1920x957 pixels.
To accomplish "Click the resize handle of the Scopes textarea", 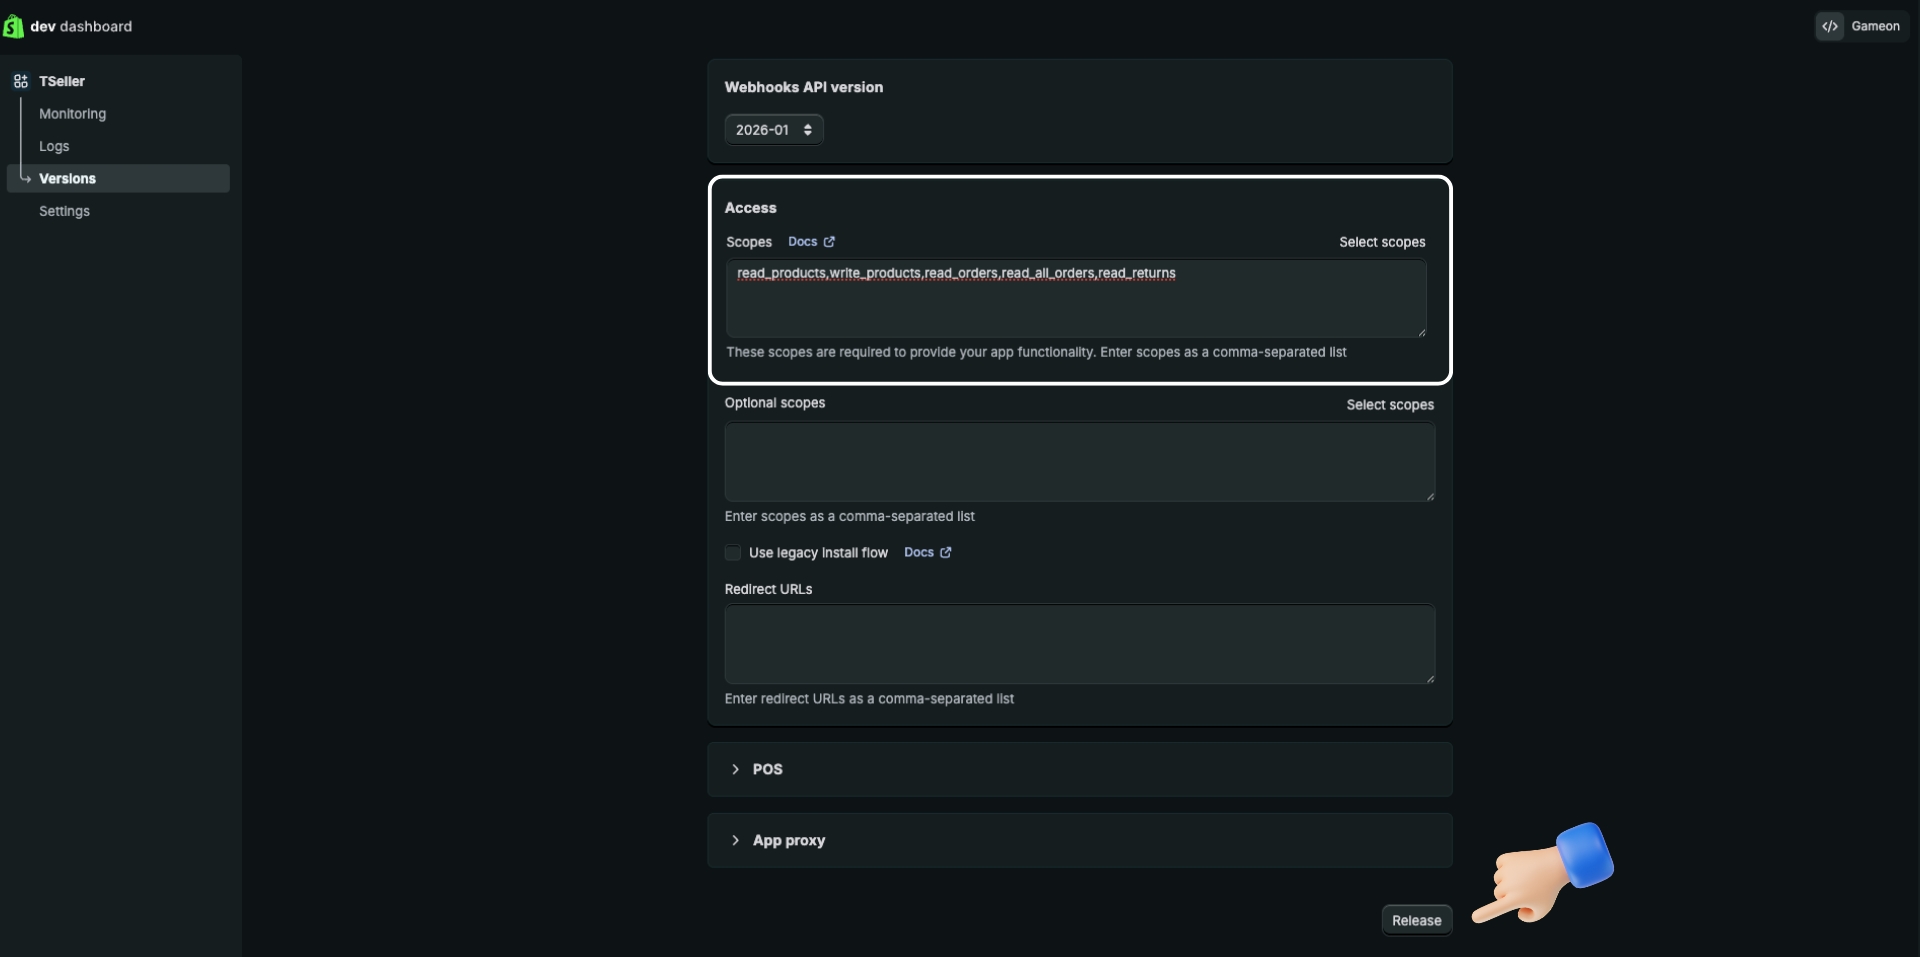I will coord(1422,332).
